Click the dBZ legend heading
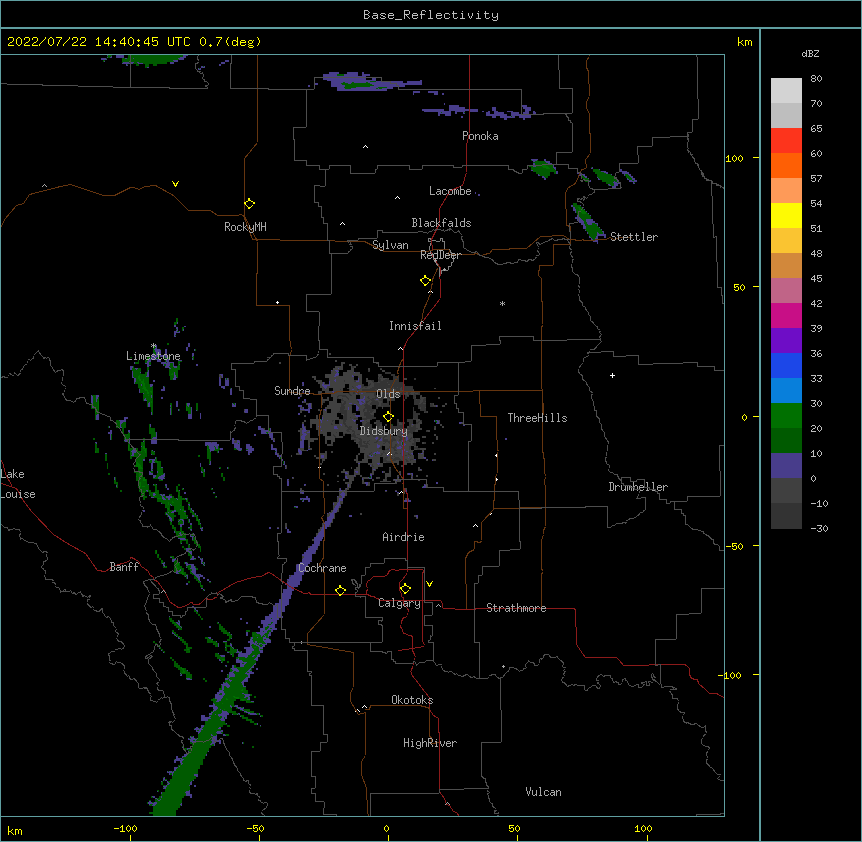 pyautogui.click(x=810, y=53)
